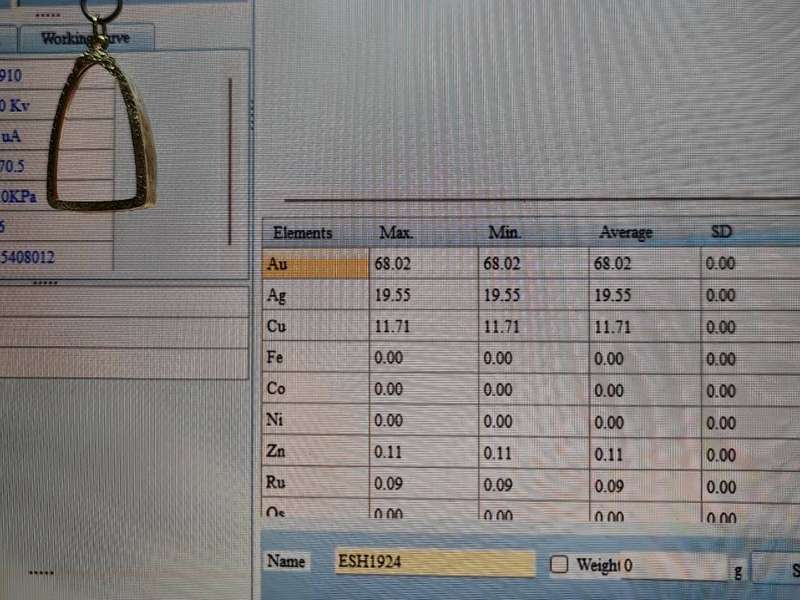This screenshot has width=800, height=600.
Task: Toggle the Weight checkbox
Action: tap(560, 565)
